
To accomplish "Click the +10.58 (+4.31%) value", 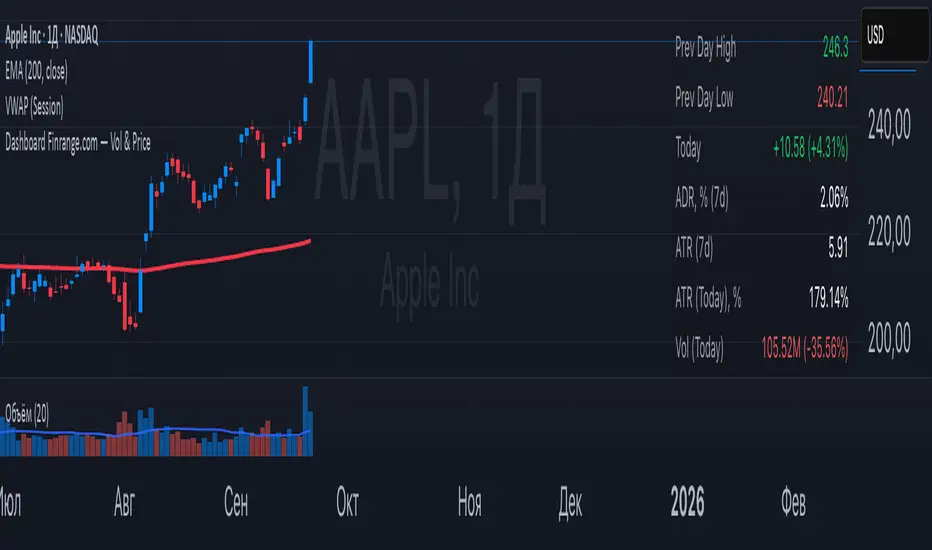I will pyautogui.click(x=810, y=147).
